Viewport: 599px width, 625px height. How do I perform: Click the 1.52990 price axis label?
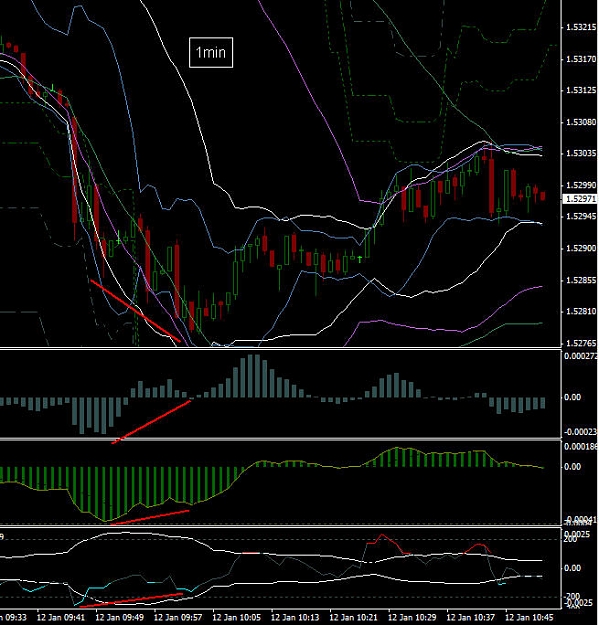pyautogui.click(x=581, y=185)
